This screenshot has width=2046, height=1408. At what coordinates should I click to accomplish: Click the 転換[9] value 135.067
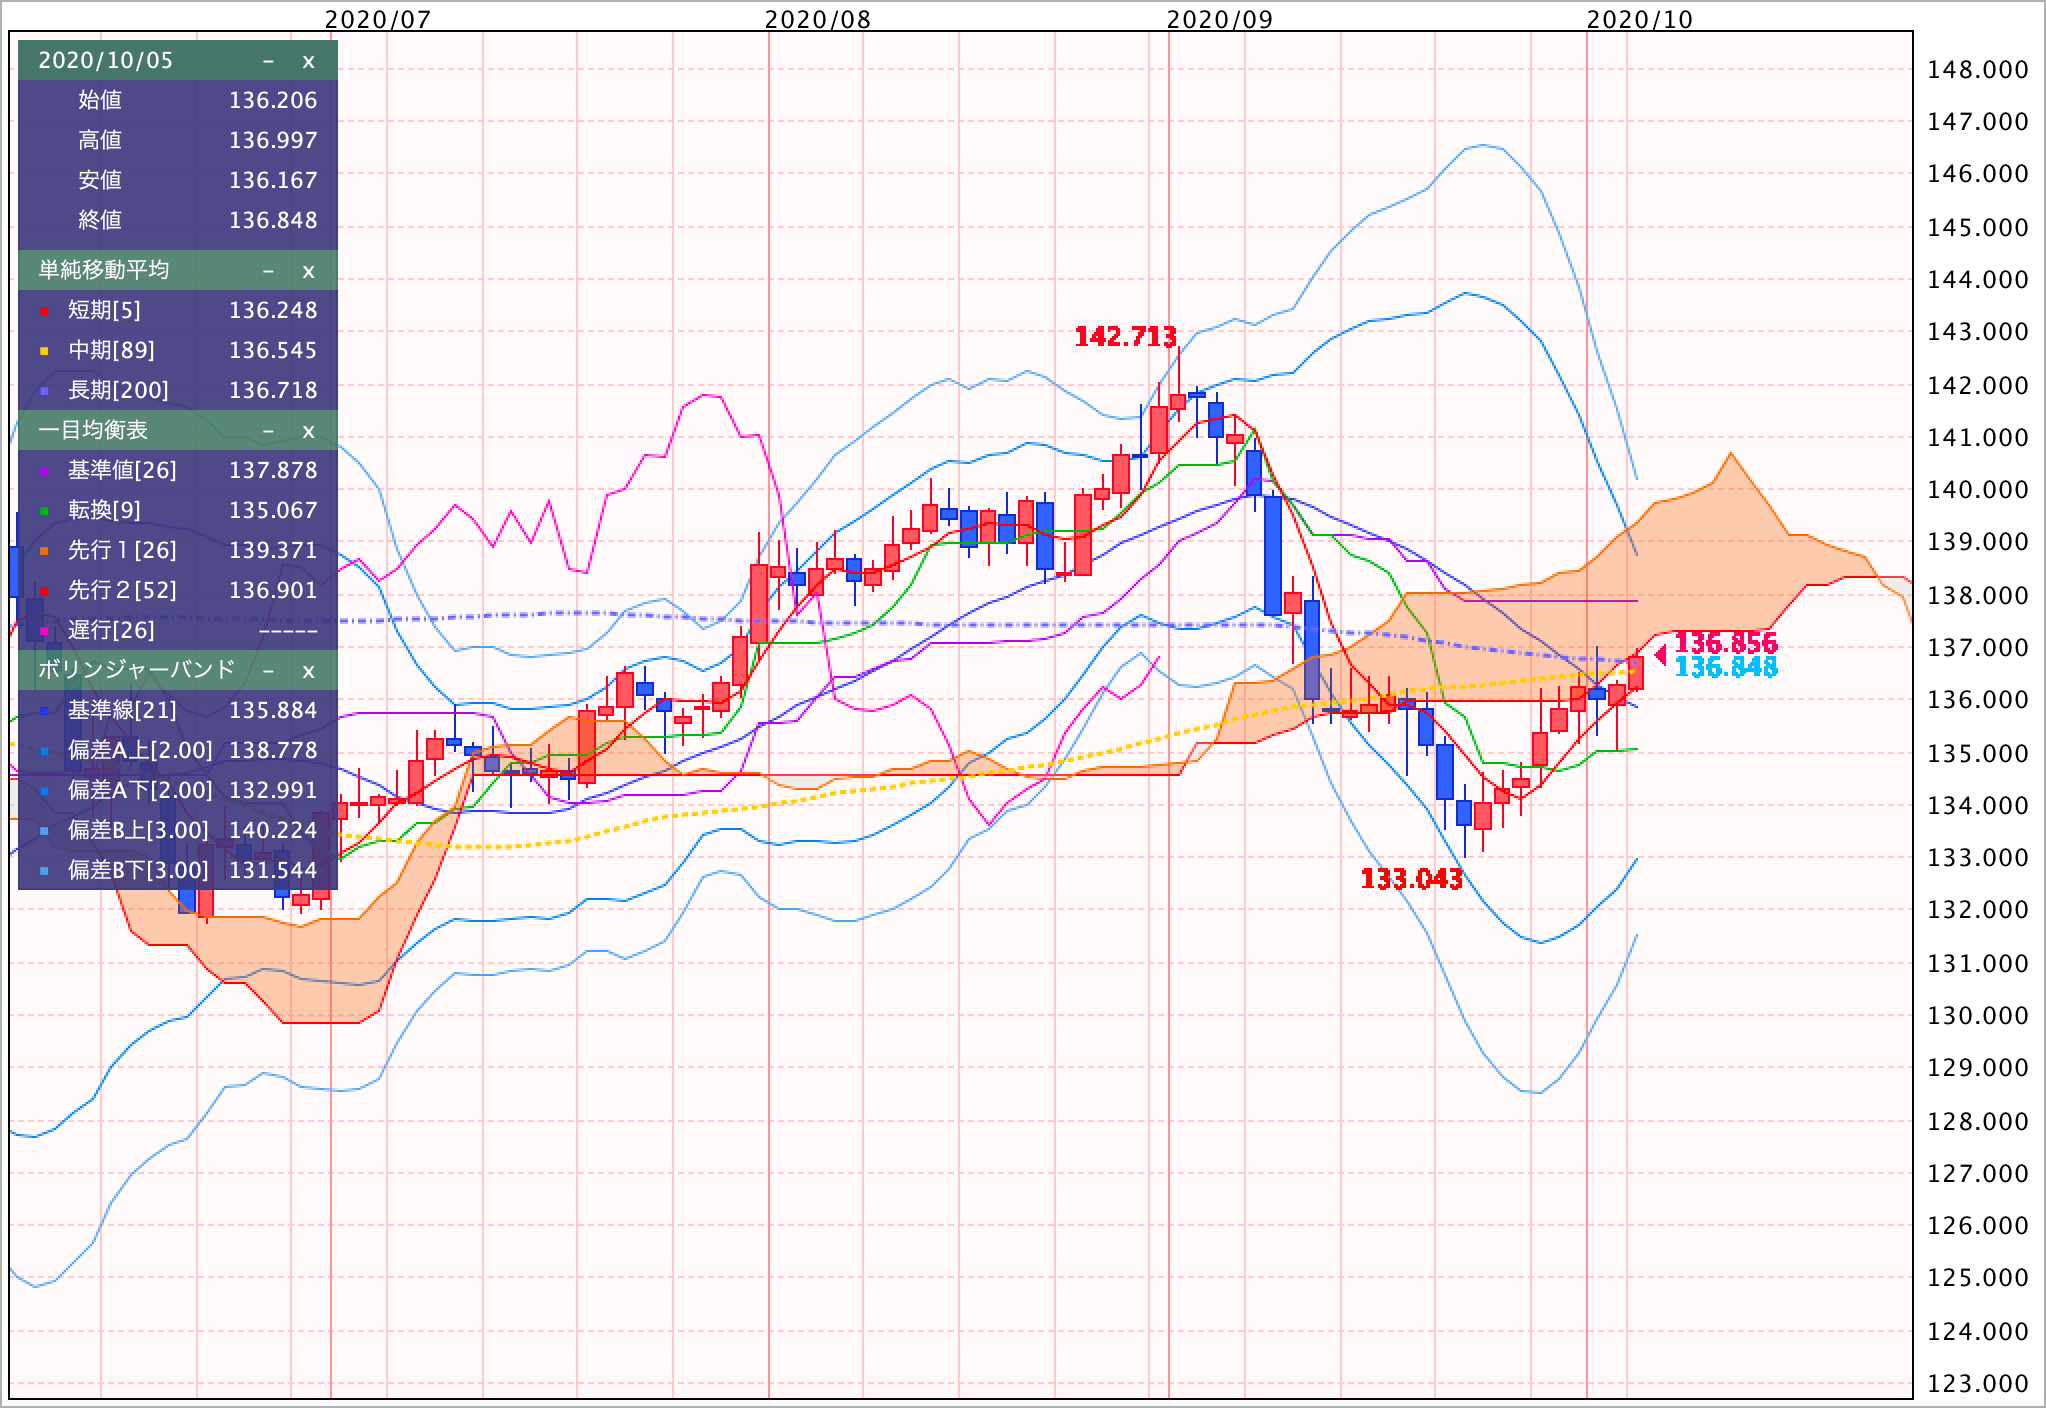point(273,511)
